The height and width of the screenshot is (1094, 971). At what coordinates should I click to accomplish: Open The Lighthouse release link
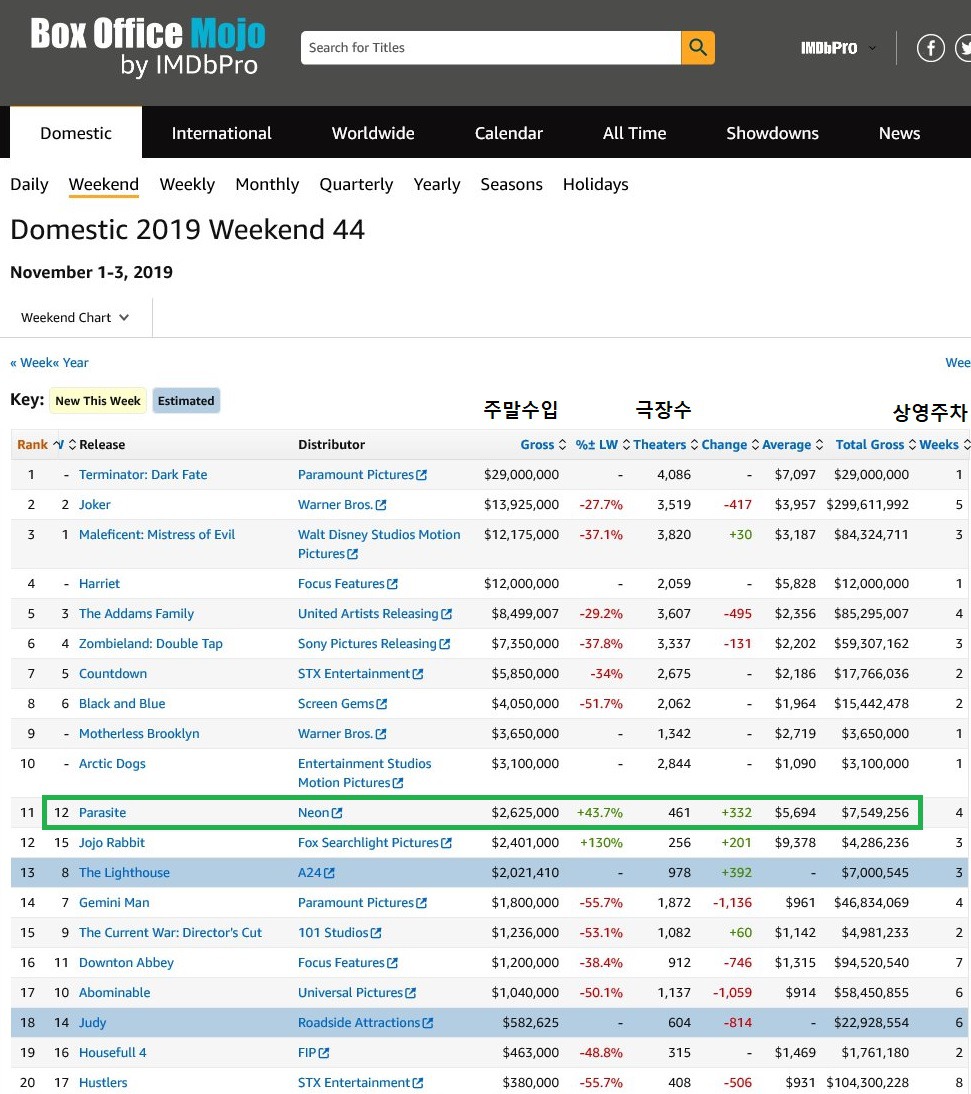pos(124,873)
